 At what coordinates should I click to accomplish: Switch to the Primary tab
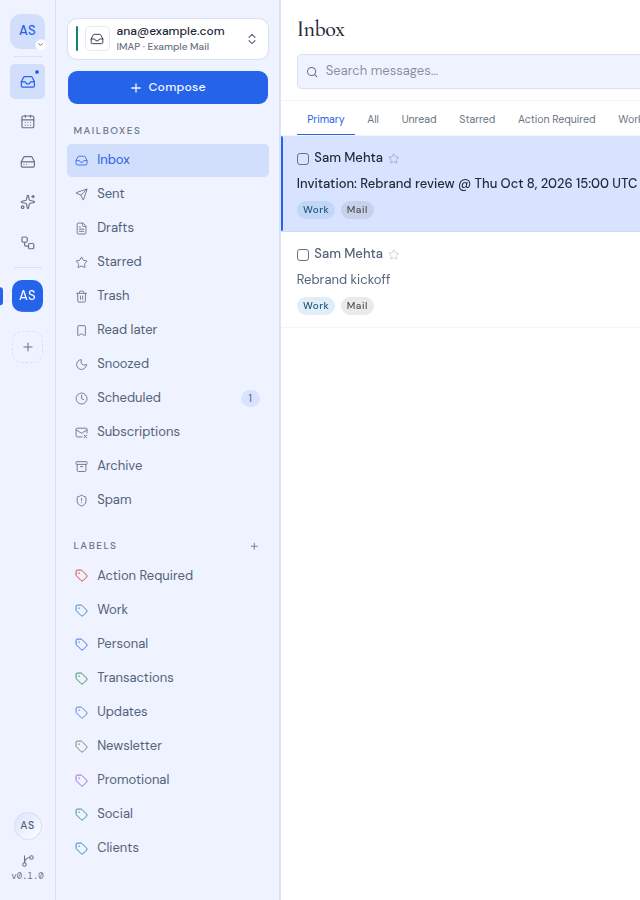[325, 119]
